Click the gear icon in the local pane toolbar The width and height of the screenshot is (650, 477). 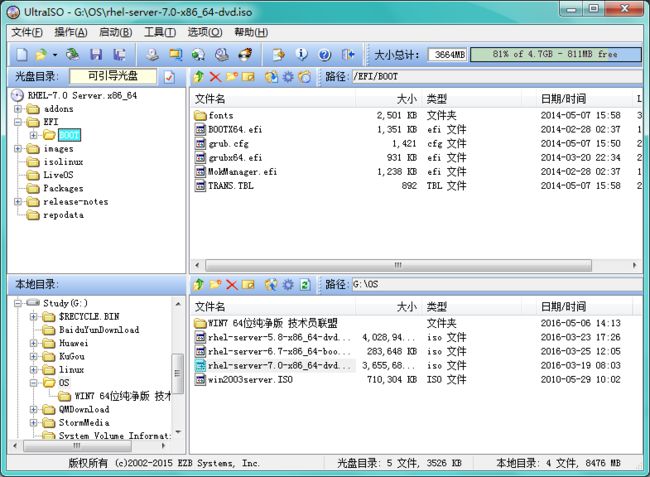288,284
